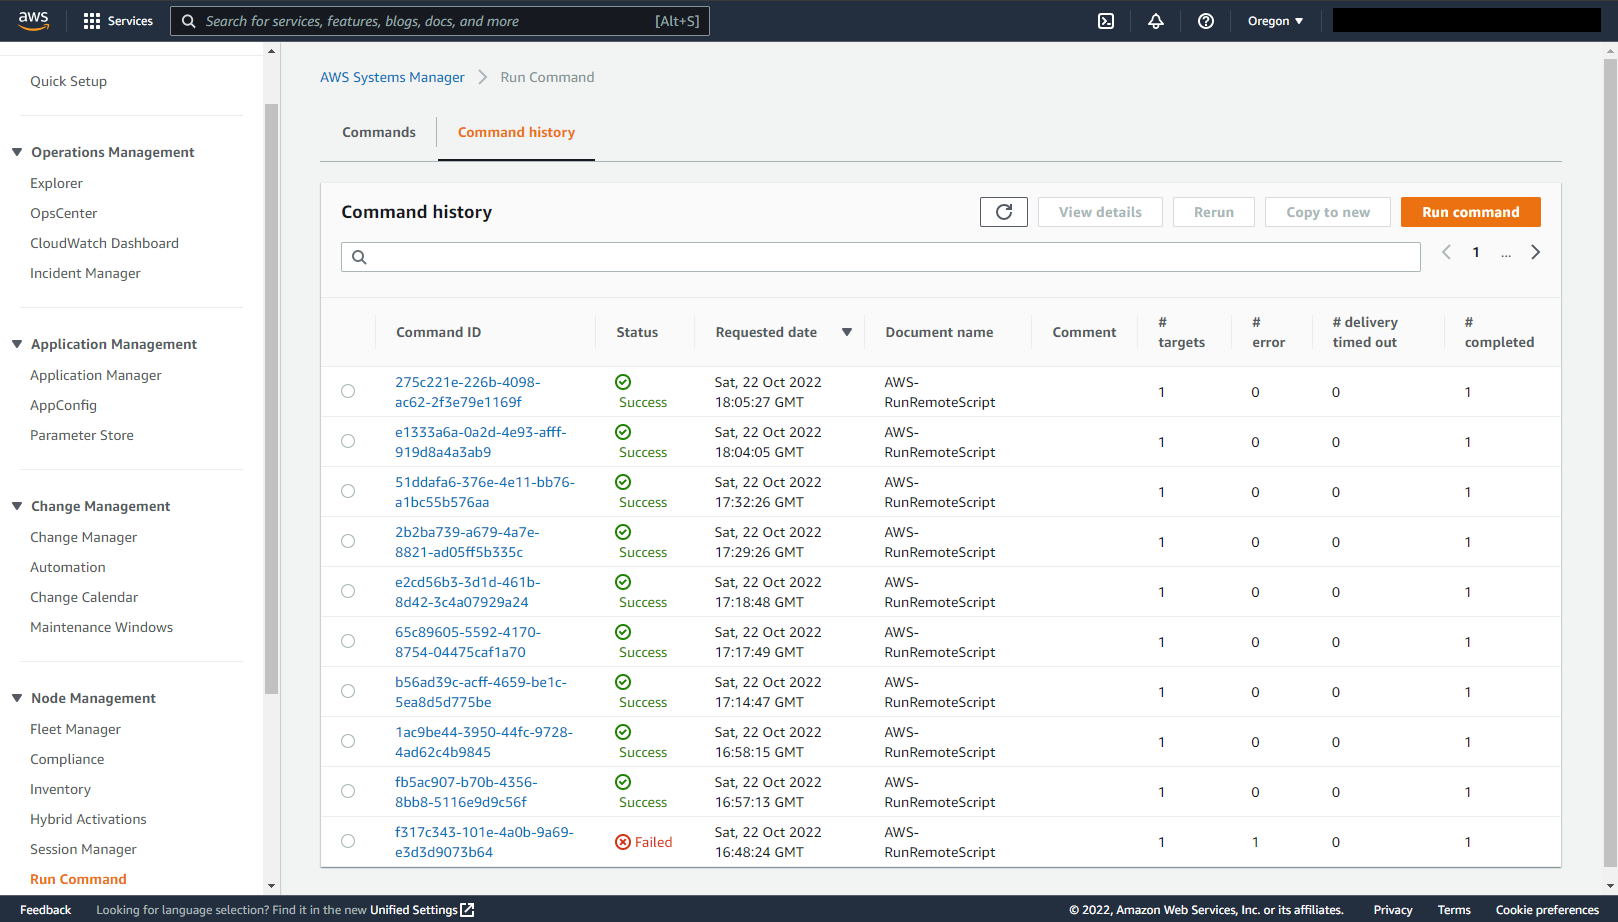Open Unified Settings external link icon
The height and width of the screenshot is (922, 1618).
coord(467,910)
